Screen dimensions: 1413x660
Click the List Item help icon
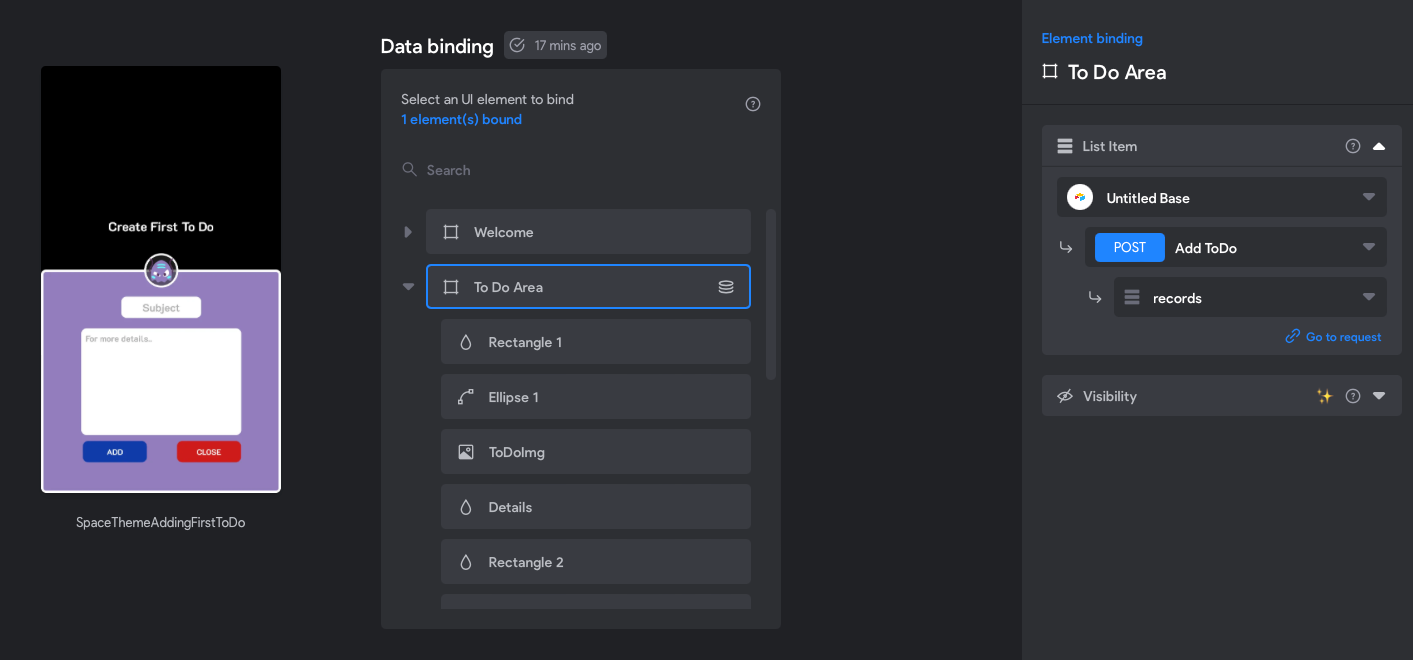pos(1353,146)
